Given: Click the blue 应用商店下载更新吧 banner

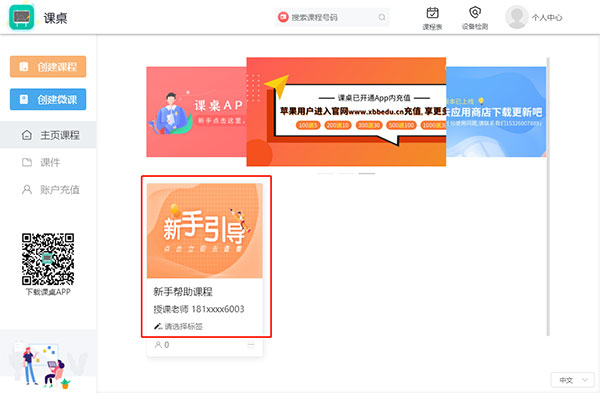Looking at the screenshot, I should [496, 112].
